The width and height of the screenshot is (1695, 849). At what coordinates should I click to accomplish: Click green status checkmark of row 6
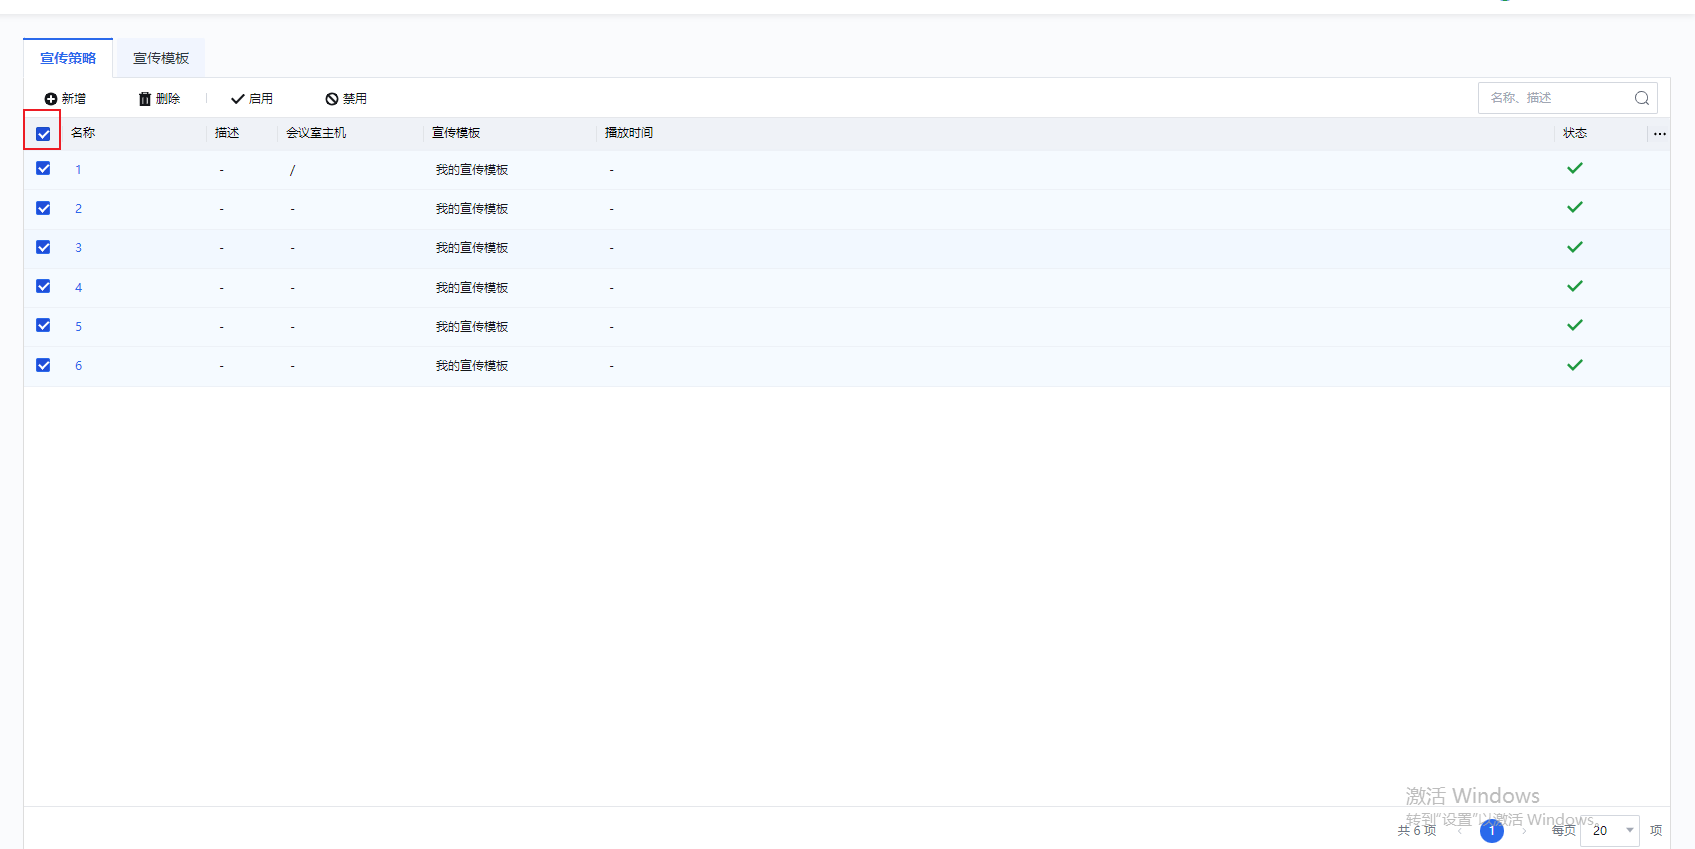(x=1574, y=365)
